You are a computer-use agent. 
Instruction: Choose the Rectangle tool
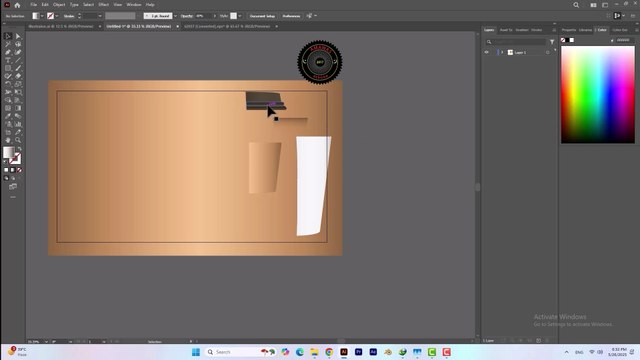coord(8,68)
